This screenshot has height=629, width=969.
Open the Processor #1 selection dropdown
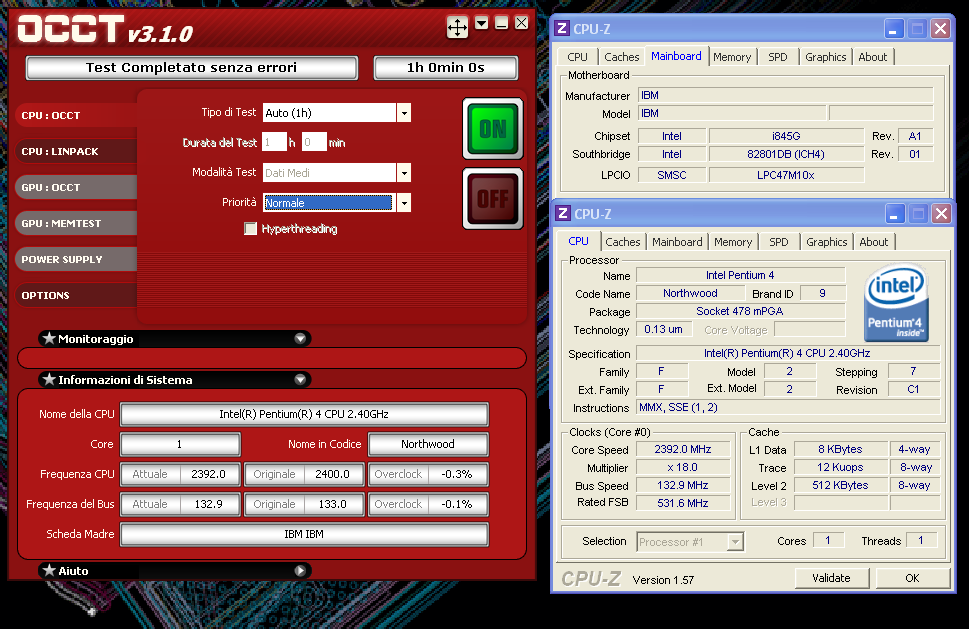click(690, 542)
